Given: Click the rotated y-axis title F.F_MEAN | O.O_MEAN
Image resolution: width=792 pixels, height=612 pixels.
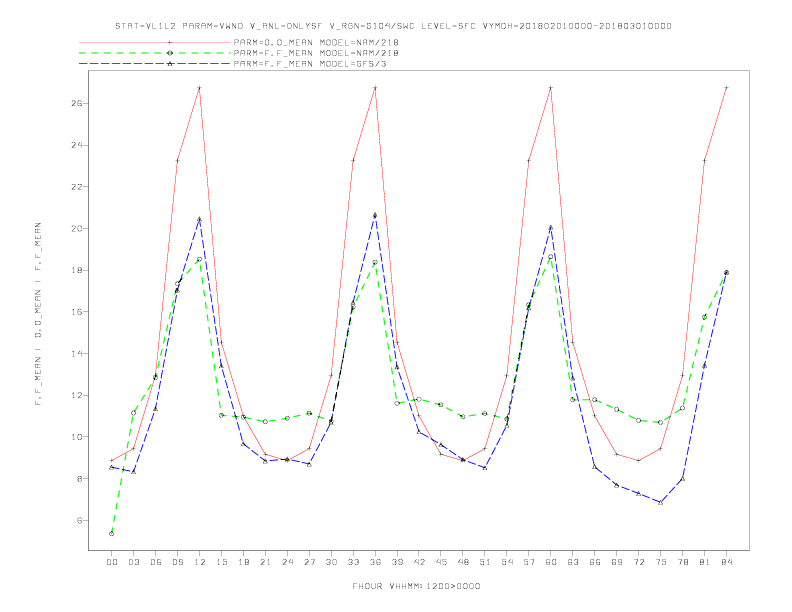Looking at the screenshot, I should point(38,314).
